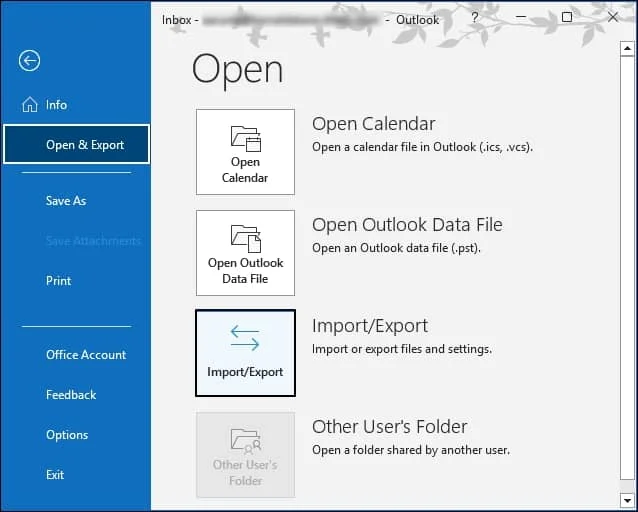Open the Print page

(59, 281)
